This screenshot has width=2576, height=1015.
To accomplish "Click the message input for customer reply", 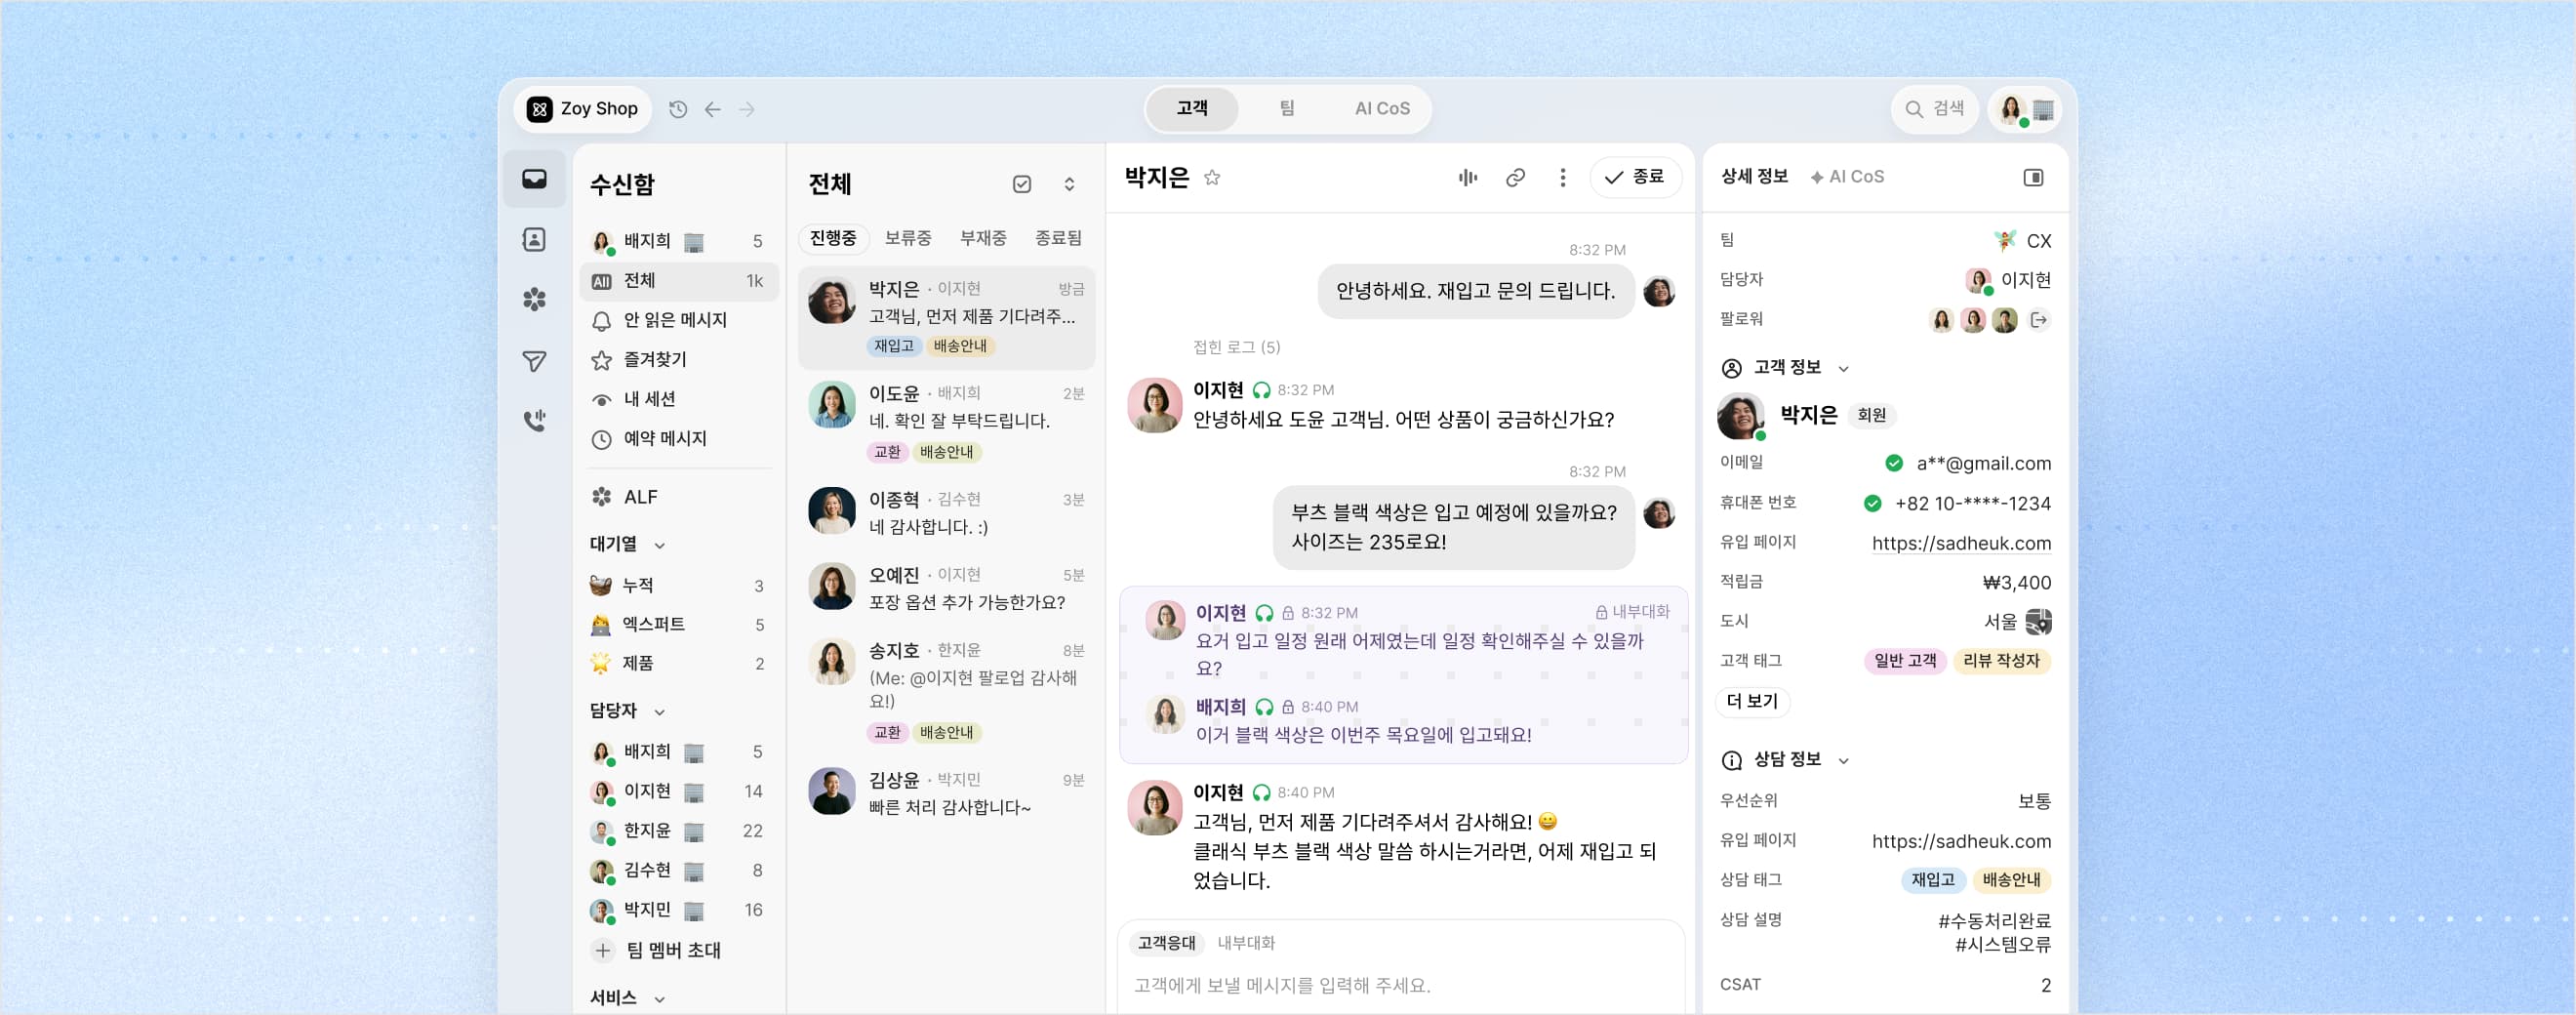I will point(1400,985).
